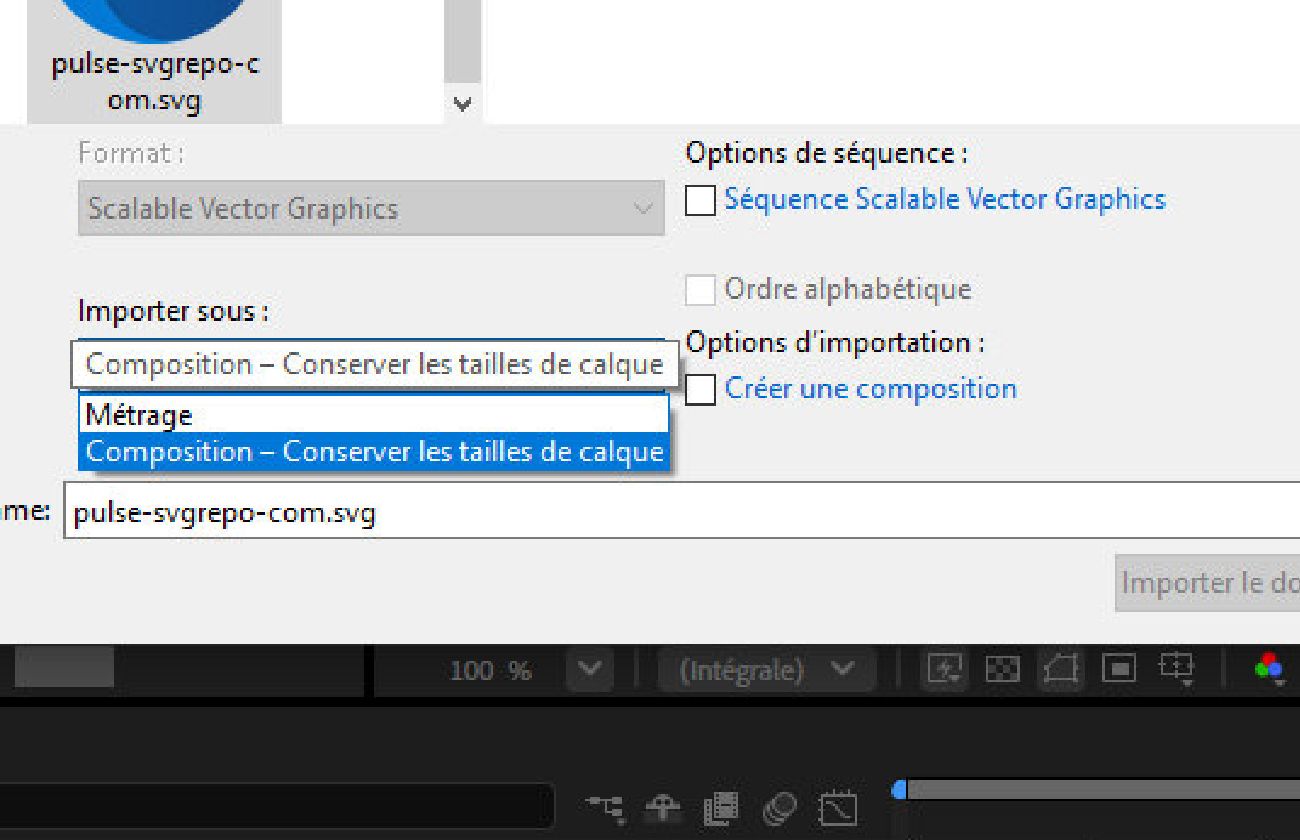
Task: Open the Graph Editor
Action: pos(840,807)
